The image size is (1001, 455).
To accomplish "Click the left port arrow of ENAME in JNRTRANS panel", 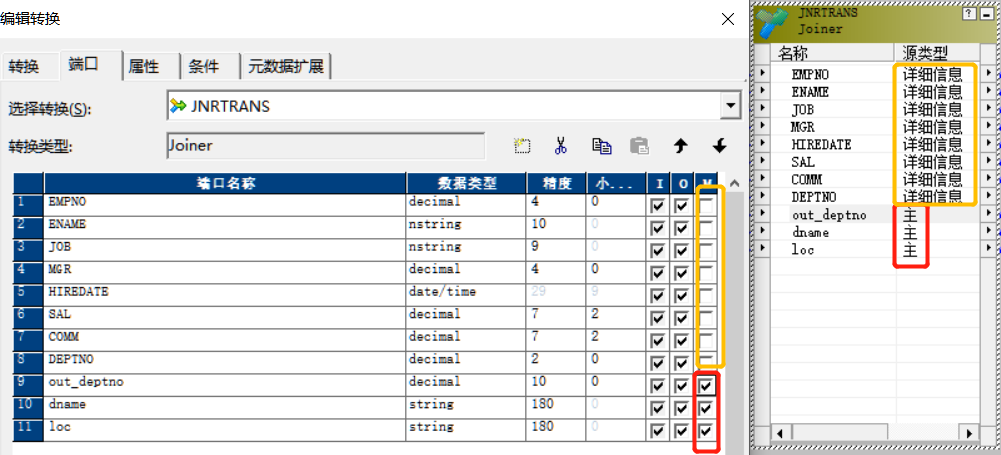I will pyautogui.click(x=762, y=91).
